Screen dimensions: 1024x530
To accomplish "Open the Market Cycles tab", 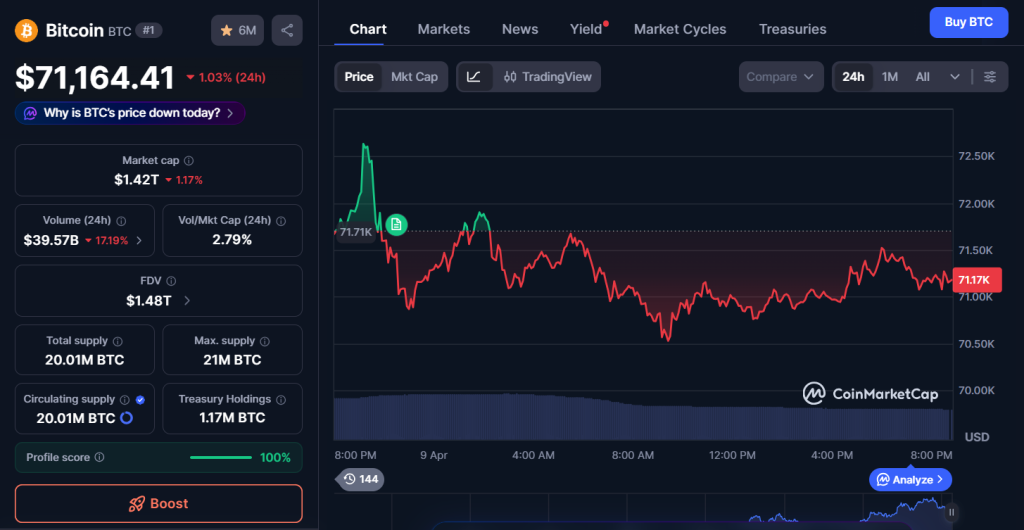I will tap(680, 29).
